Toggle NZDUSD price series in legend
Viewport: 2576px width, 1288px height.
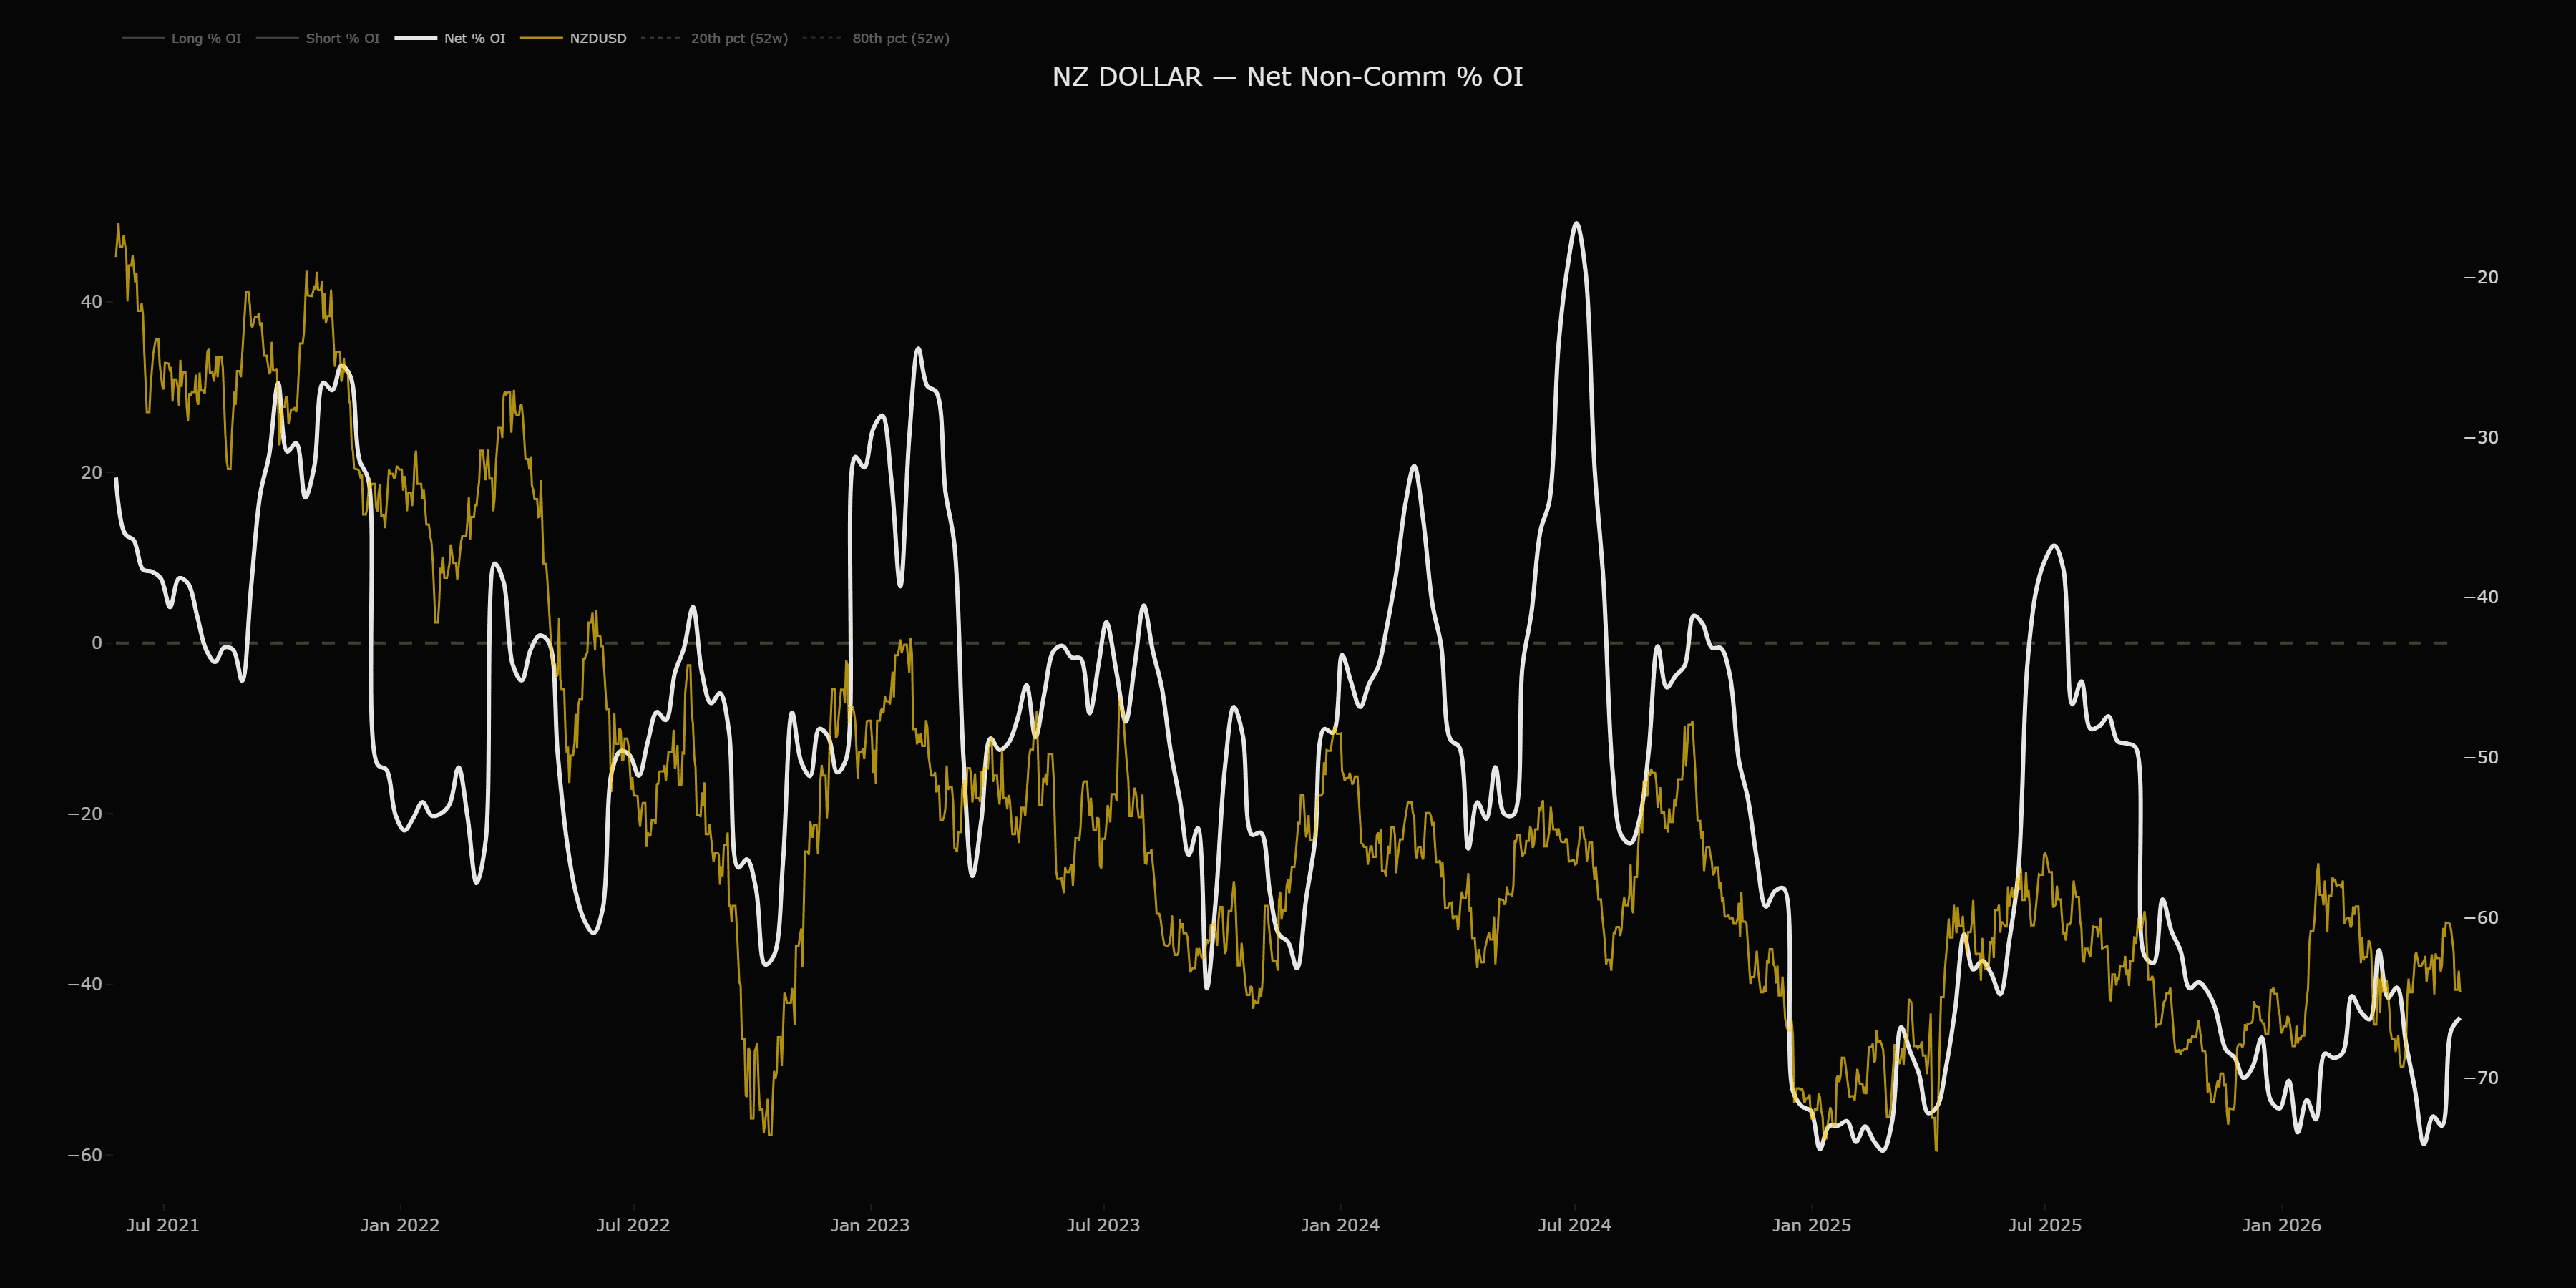tap(574, 38)
